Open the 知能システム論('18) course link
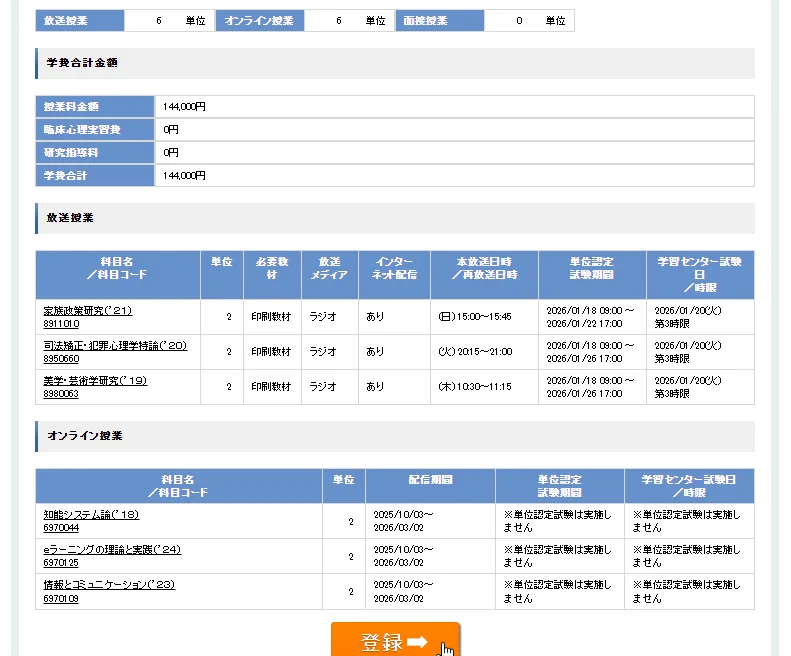Viewport: 791px width, 656px height. click(91, 515)
